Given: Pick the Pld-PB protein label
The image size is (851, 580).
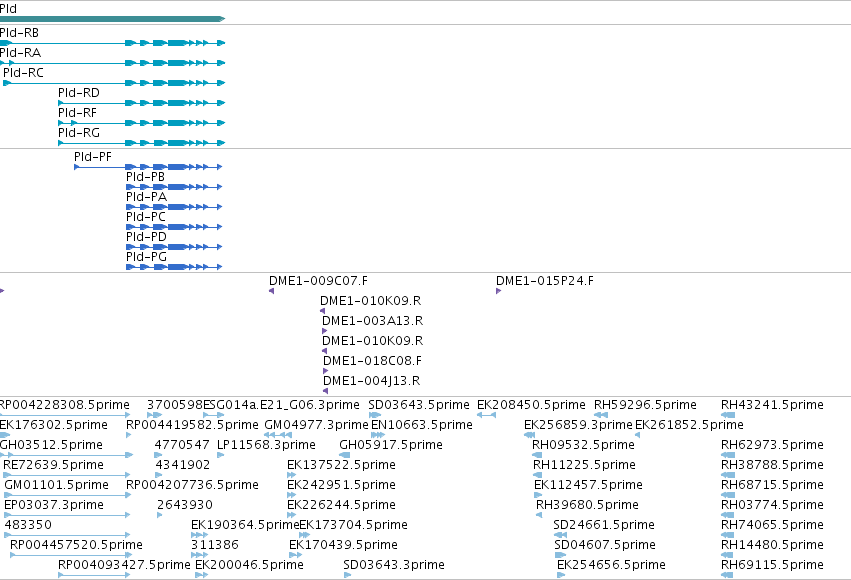Looking at the screenshot, I should click(145, 177).
